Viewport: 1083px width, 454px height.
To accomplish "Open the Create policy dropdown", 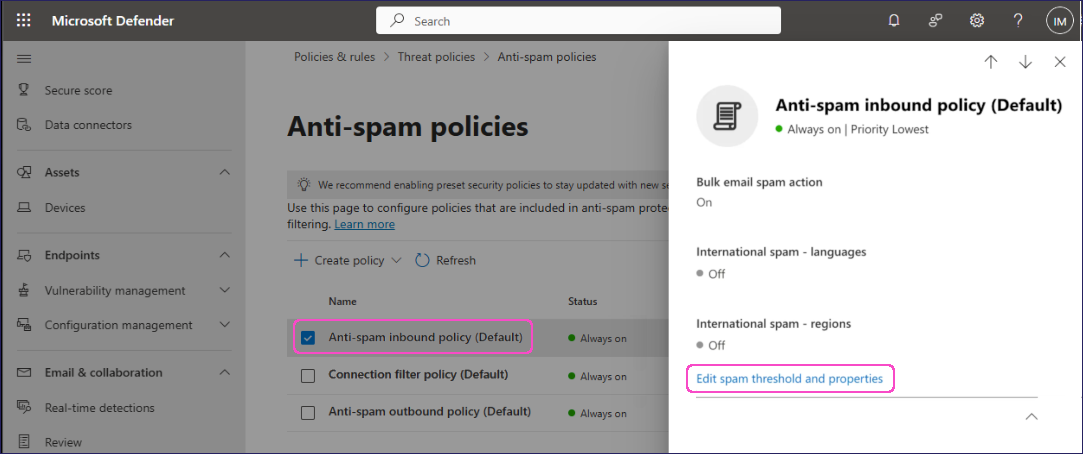I will pyautogui.click(x=347, y=260).
